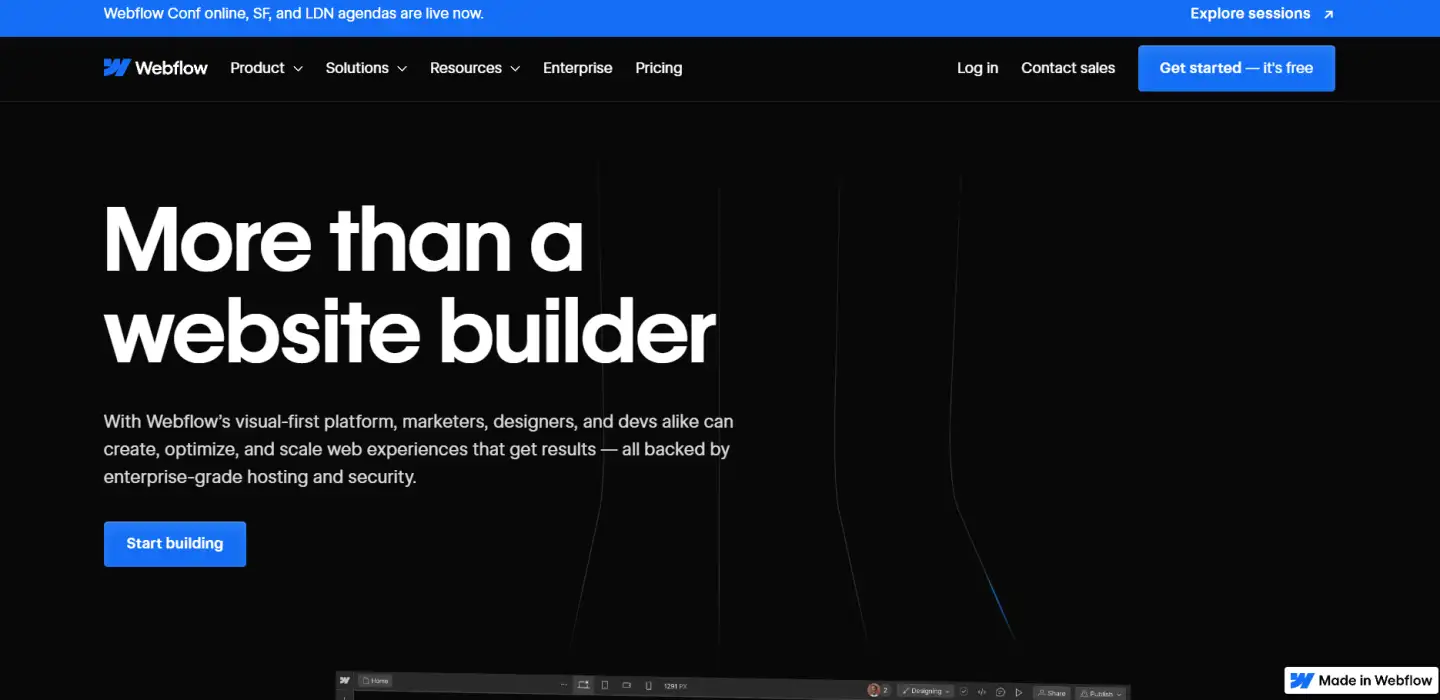
Task: Open the Publish dropdown in designer preview
Action: (x=1102, y=694)
